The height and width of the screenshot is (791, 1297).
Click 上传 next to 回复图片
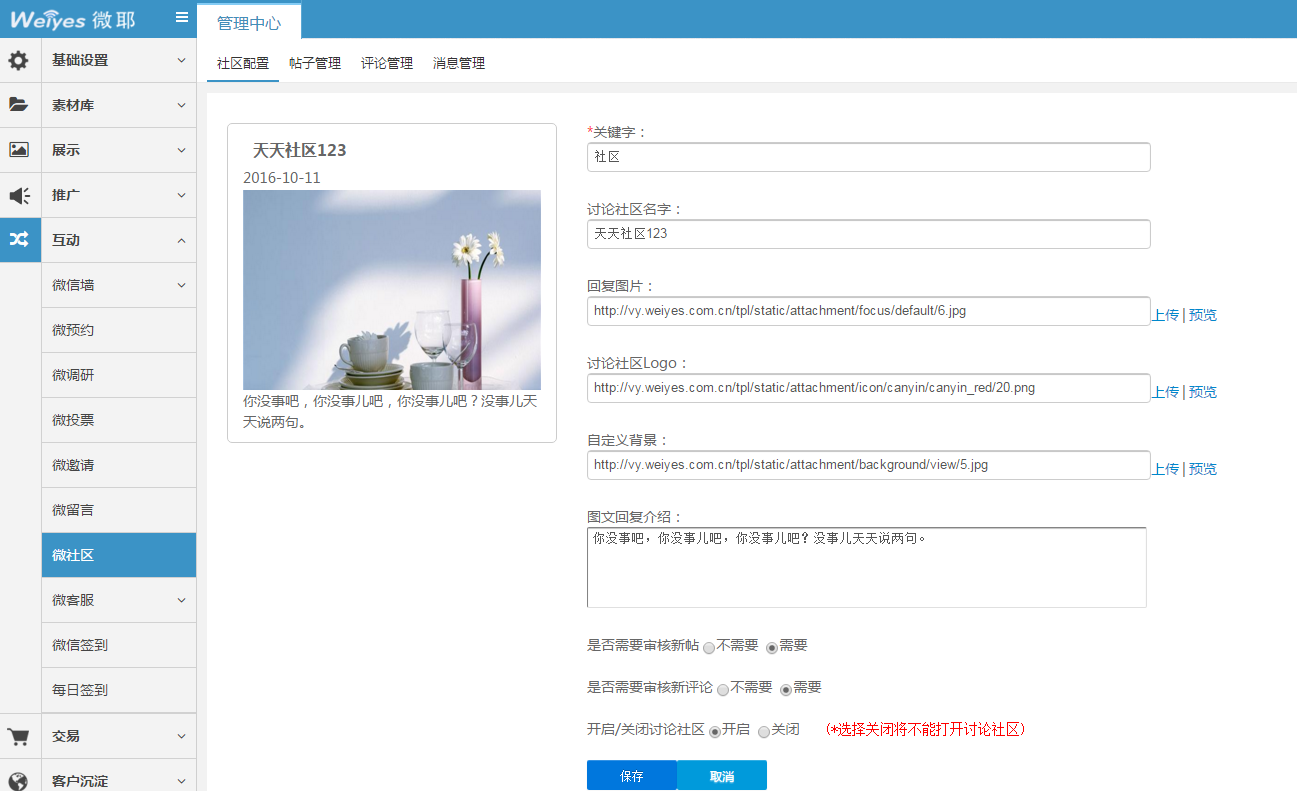click(x=1166, y=315)
